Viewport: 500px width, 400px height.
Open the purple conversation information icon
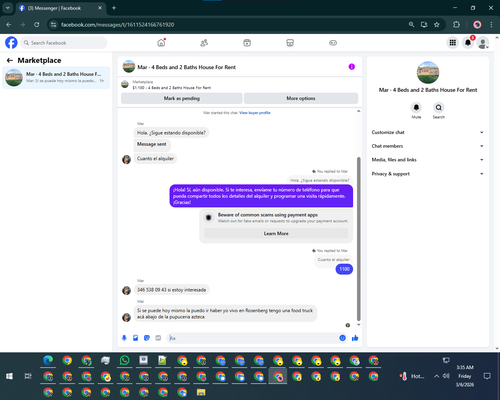tap(352, 67)
